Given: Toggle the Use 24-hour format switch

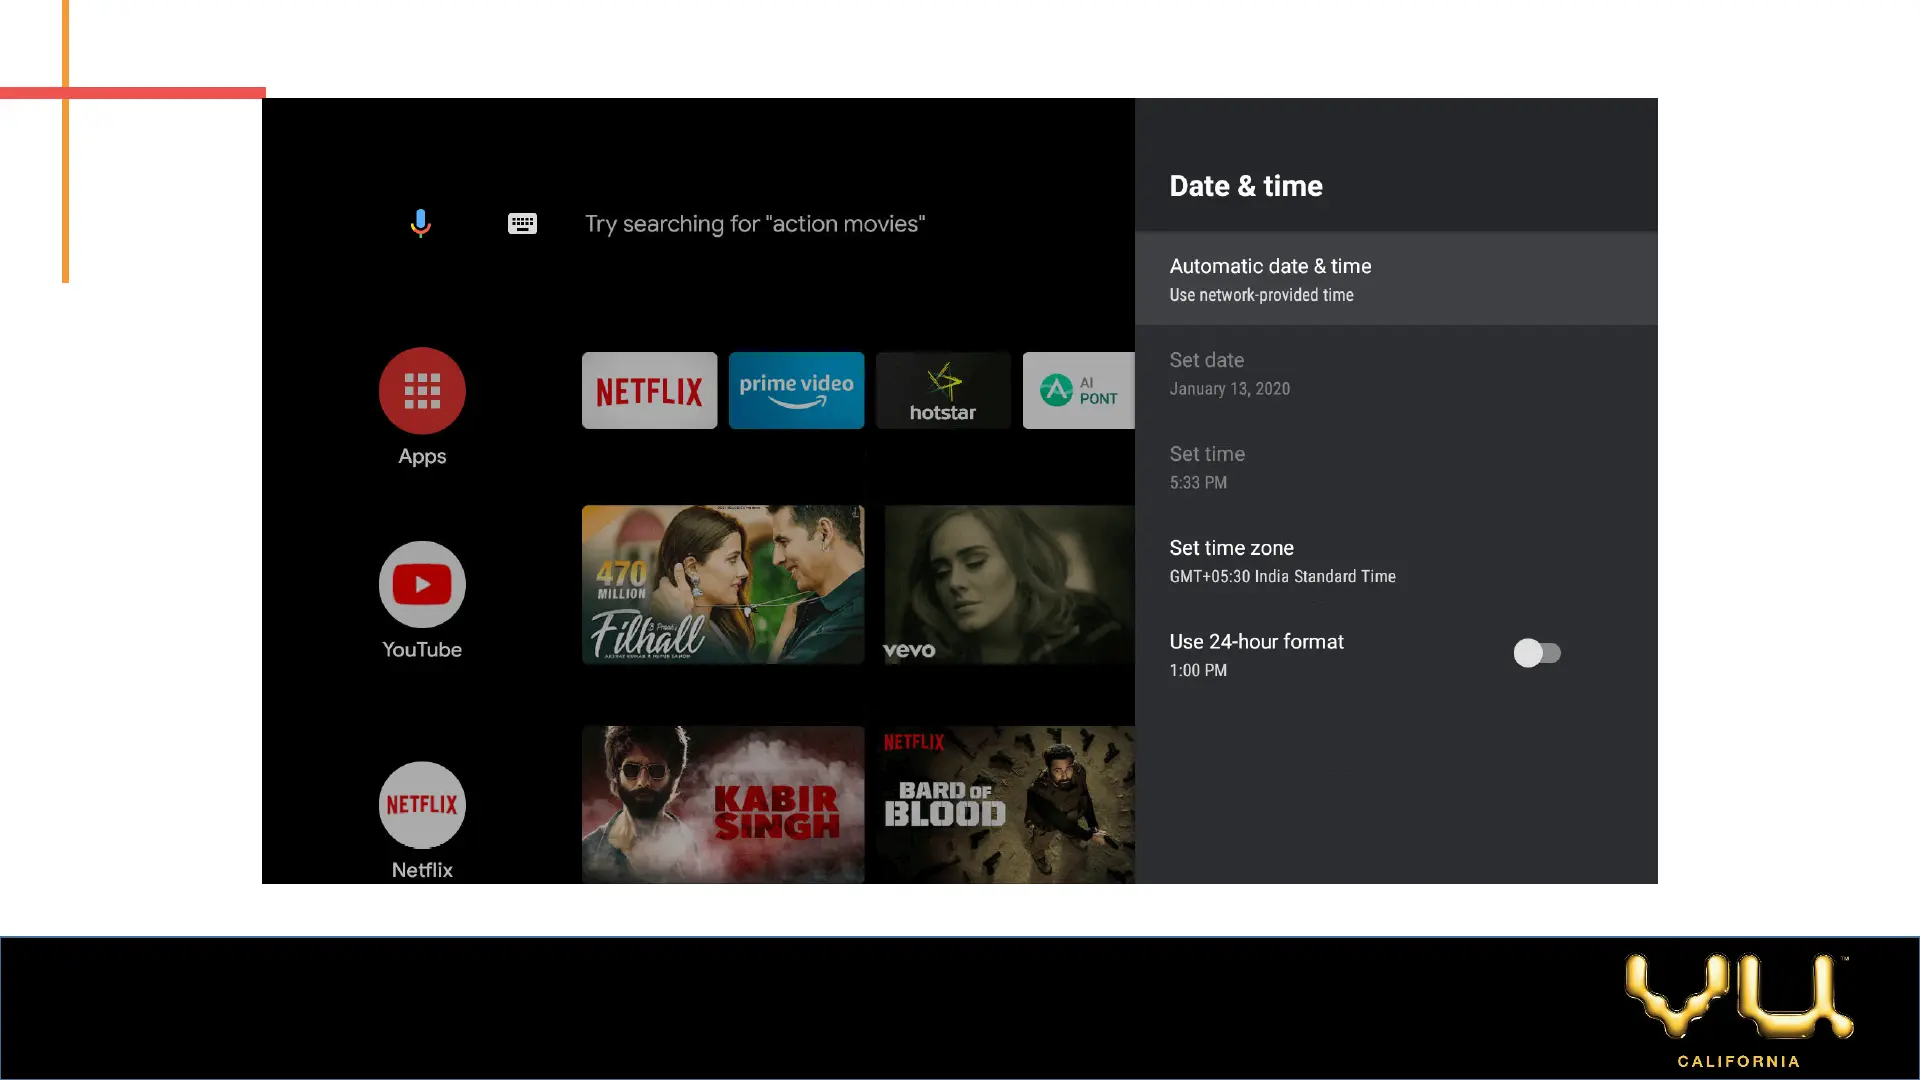Looking at the screenshot, I should click(x=1536, y=653).
